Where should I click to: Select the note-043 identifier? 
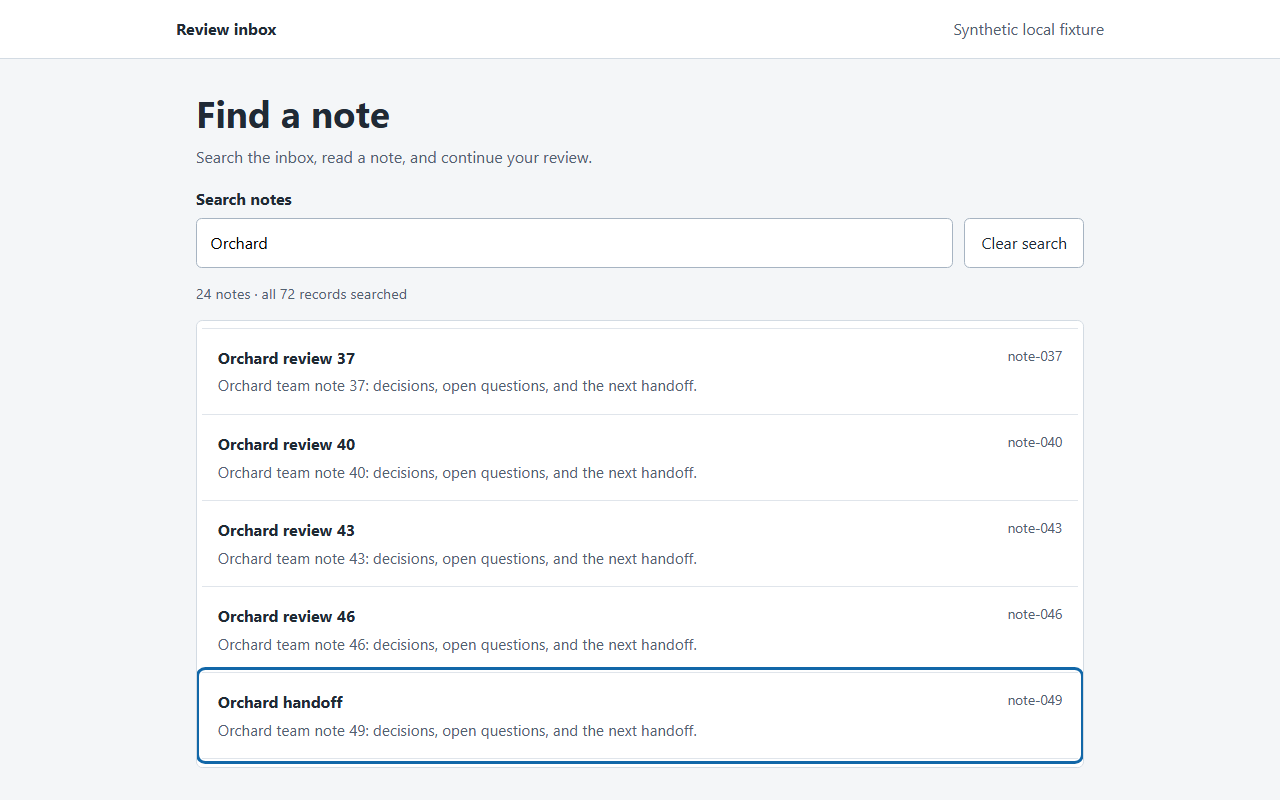tap(1035, 529)
